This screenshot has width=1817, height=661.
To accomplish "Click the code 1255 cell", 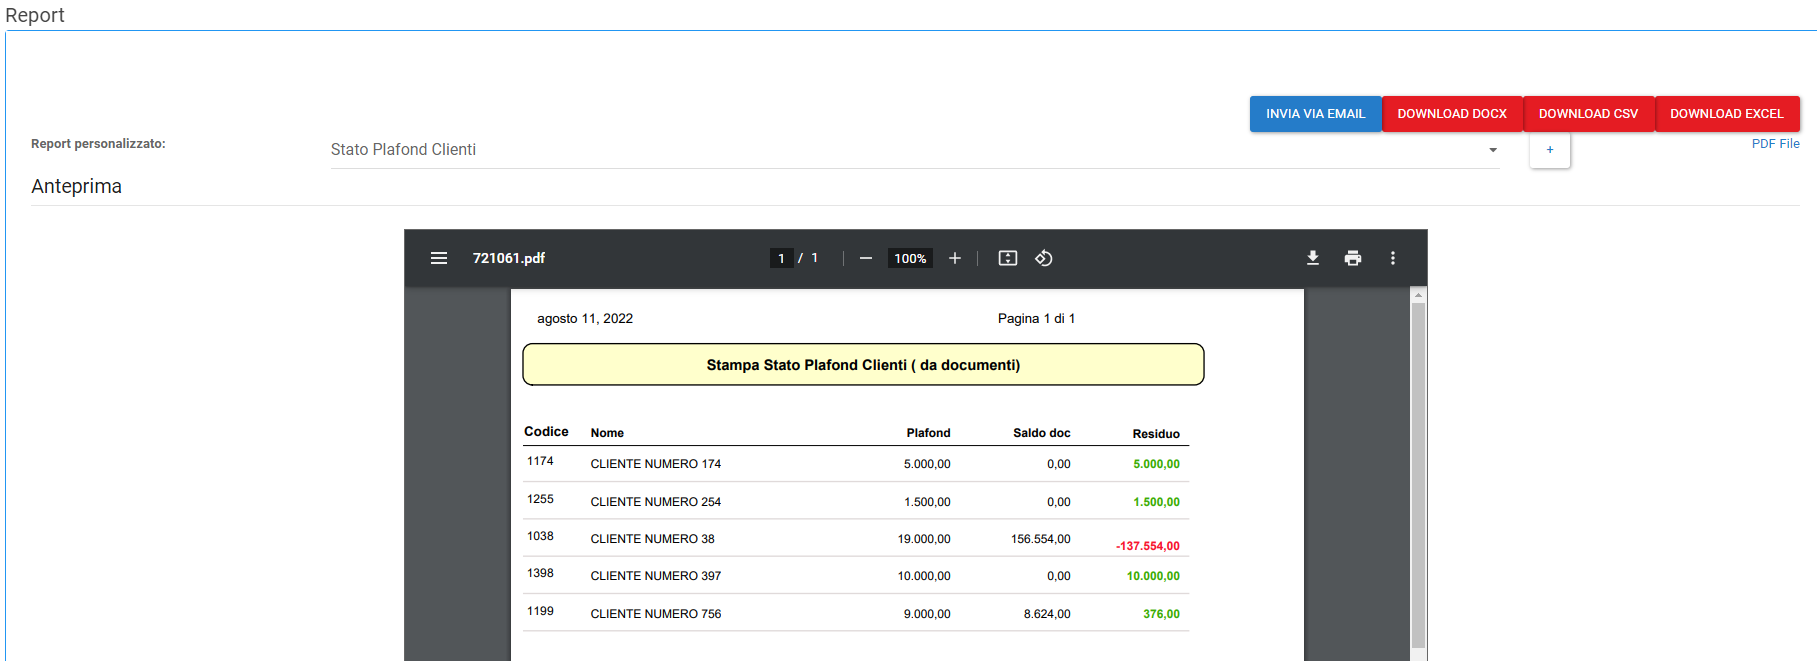I will [540, 499].
